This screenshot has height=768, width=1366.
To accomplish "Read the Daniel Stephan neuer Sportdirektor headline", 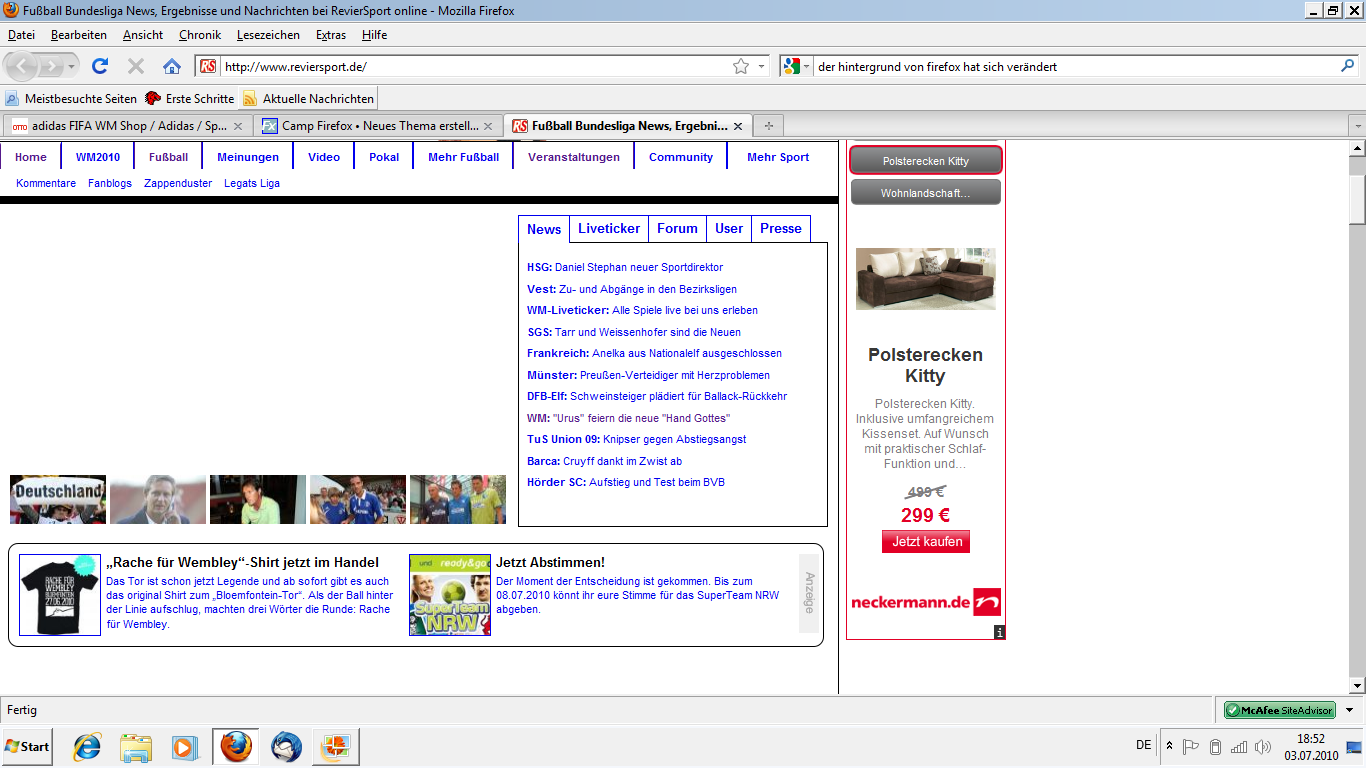I will [x=639, y=267].
